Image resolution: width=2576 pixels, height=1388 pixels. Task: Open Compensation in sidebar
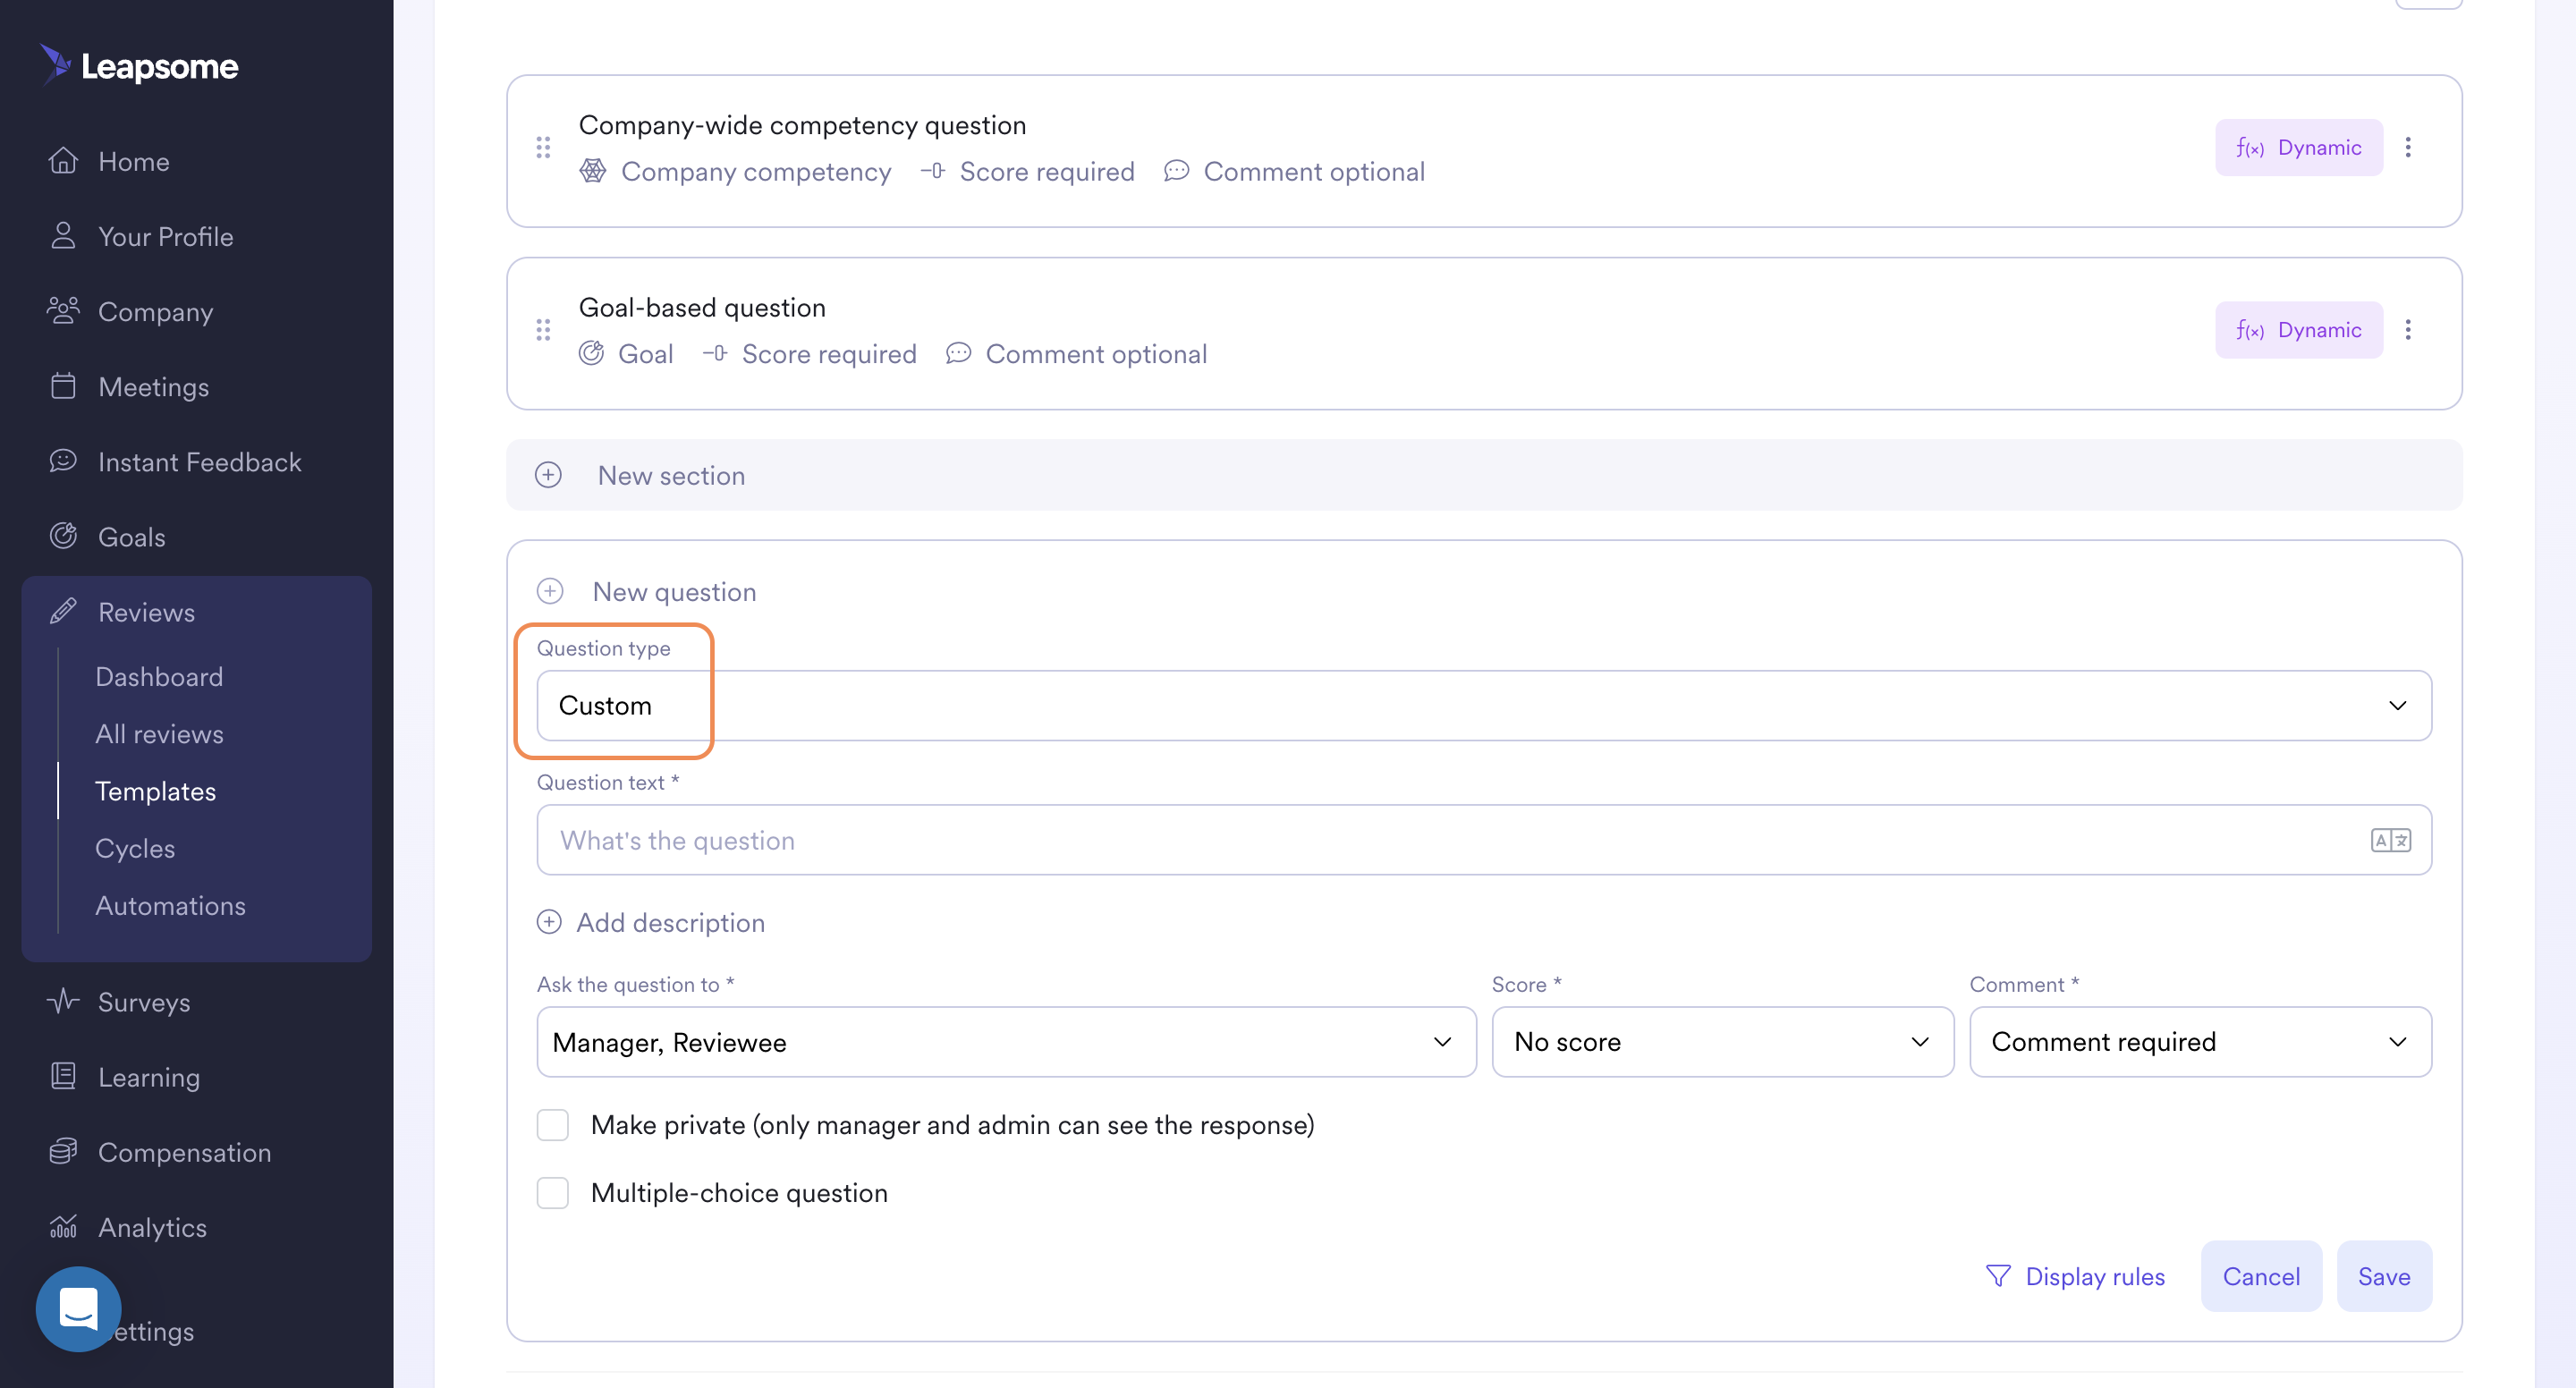(184, 1152)
